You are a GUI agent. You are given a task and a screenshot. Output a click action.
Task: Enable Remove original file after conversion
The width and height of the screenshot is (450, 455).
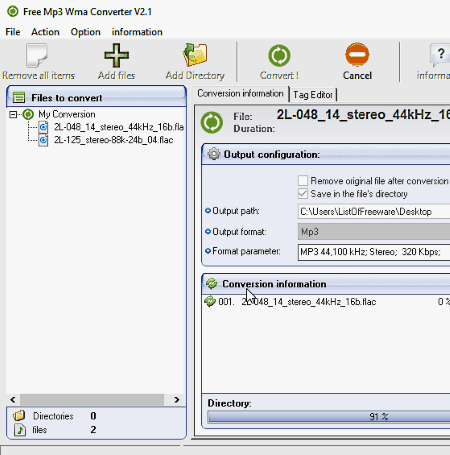click(x=303, y=181)
